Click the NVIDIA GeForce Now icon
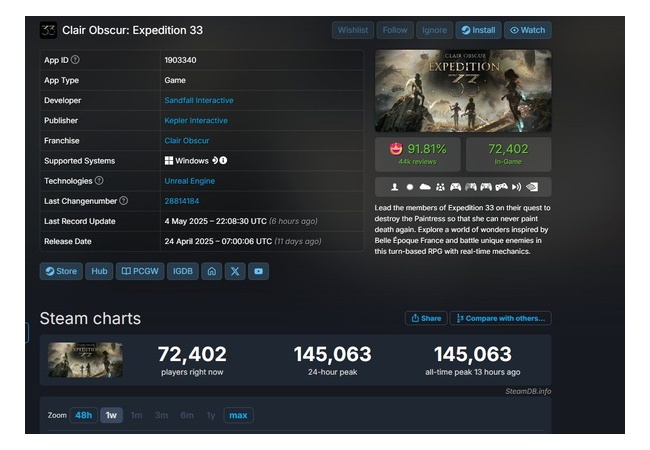The height and width of the screenshot is (450, 650). click(x=532, y=187)
